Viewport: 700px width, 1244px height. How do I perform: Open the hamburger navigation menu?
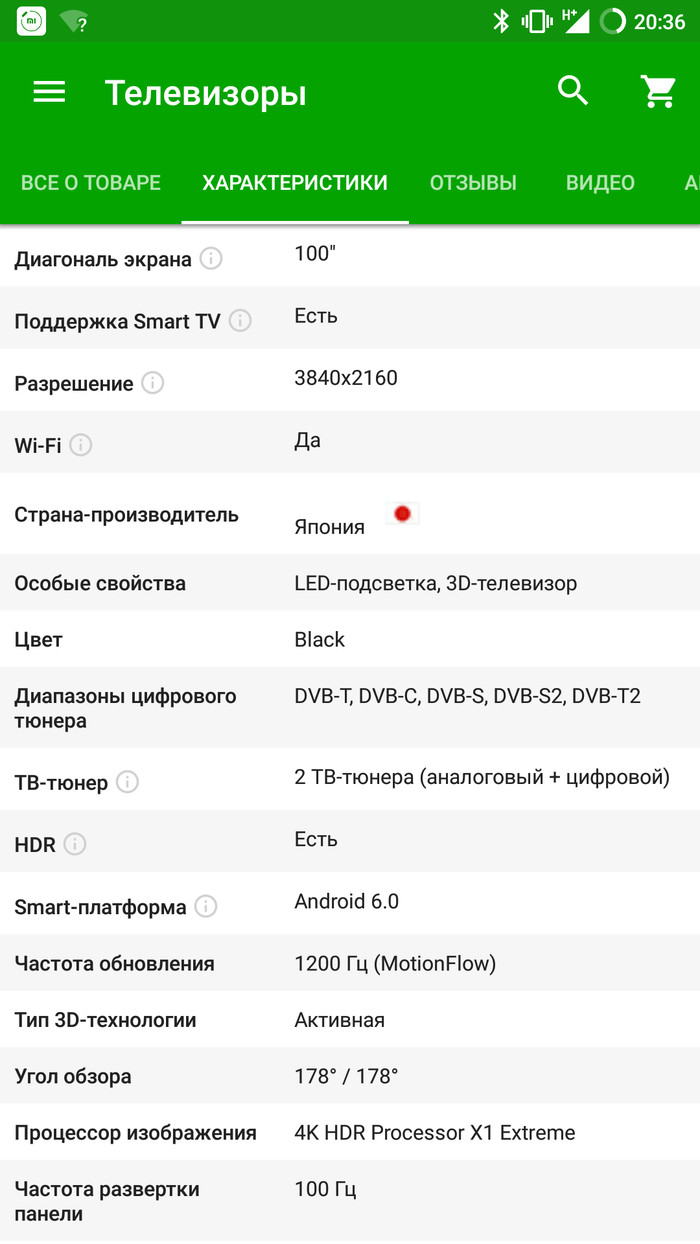(49, 93)
